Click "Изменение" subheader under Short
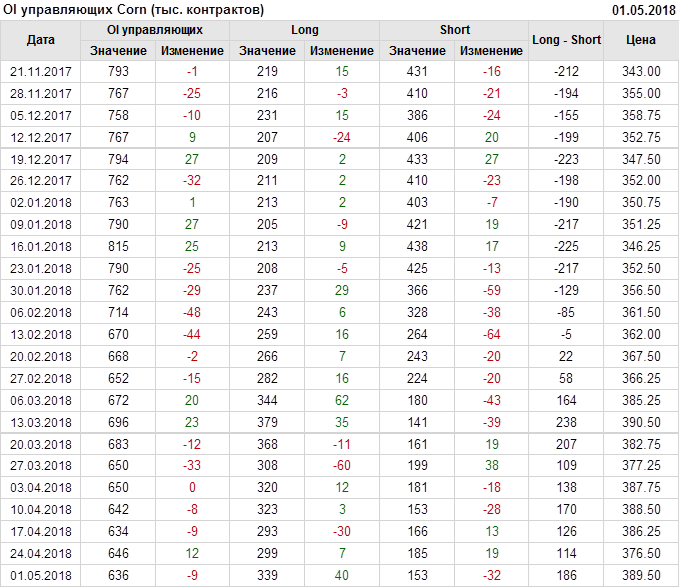The height and width of the screenshot is (588, 680). [x=491, y=51]
